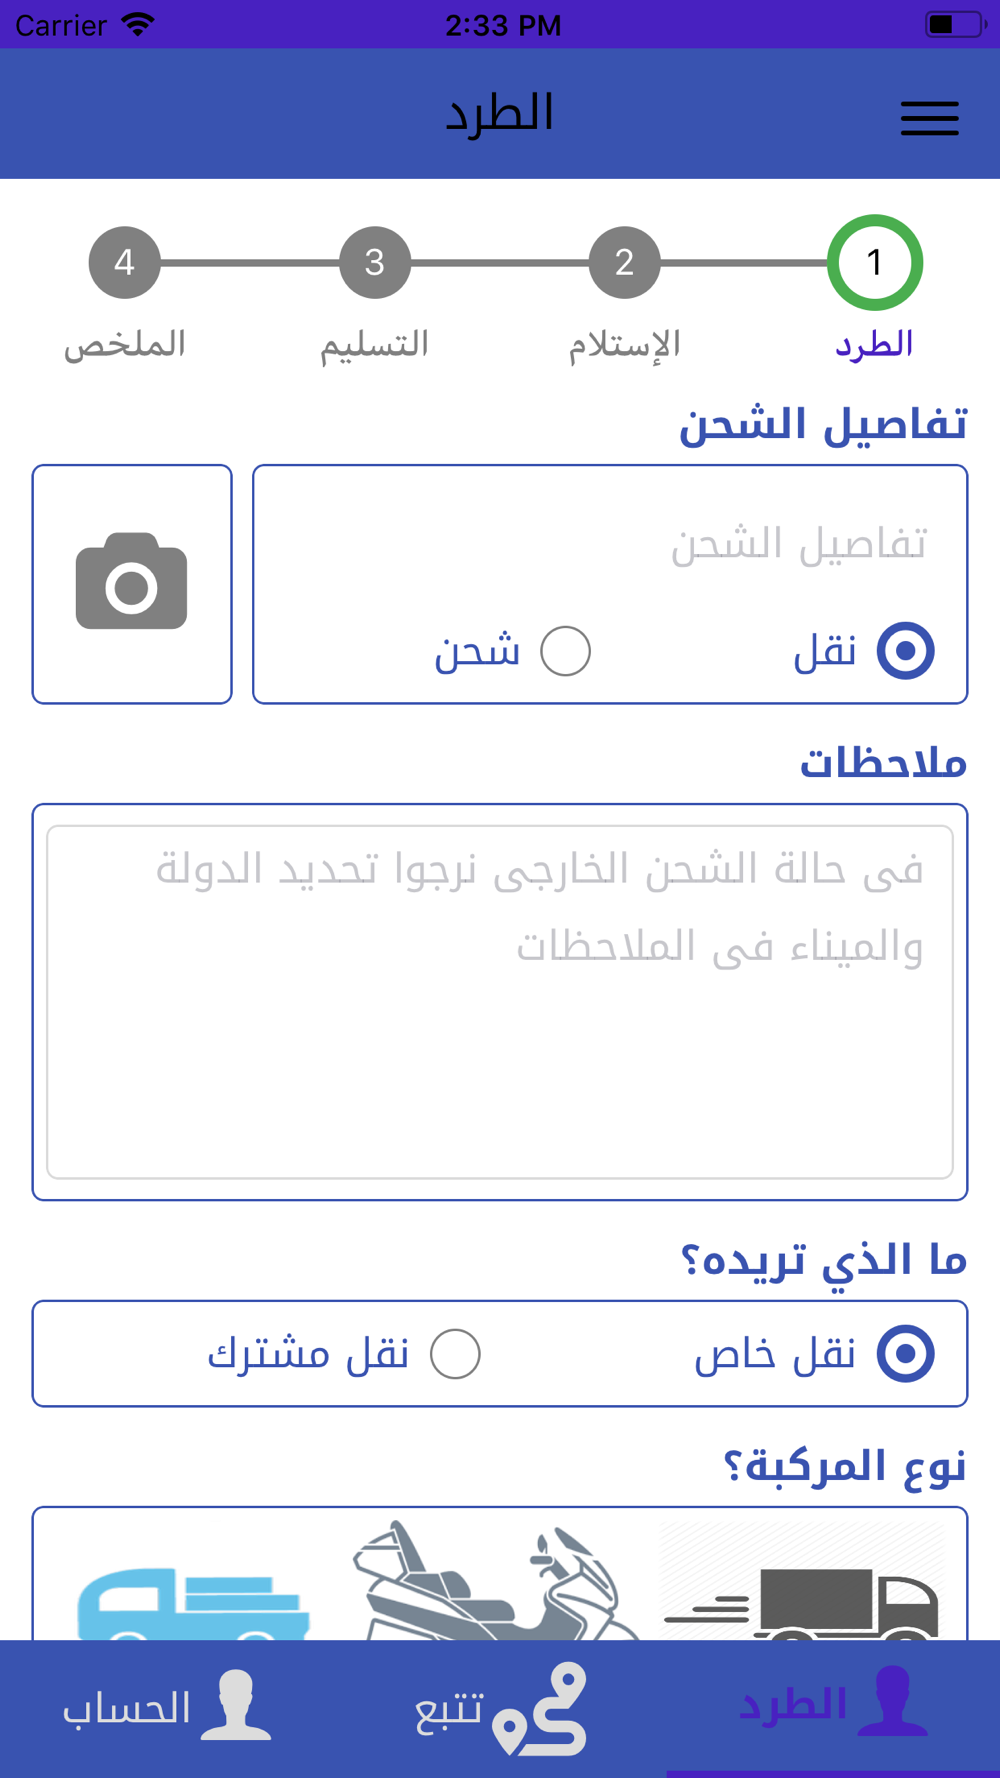The image size is (1000, 1778).
Task: Tap the الطرد tab person icon
Action: point(892,1701)
